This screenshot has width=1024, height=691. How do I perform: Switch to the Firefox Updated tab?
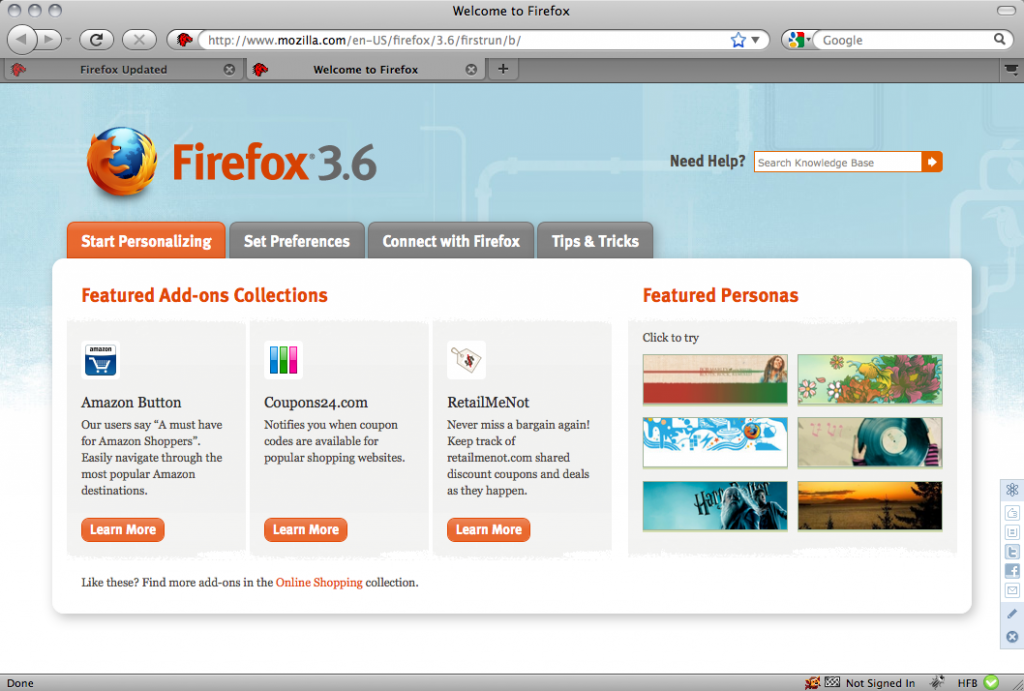123,69
